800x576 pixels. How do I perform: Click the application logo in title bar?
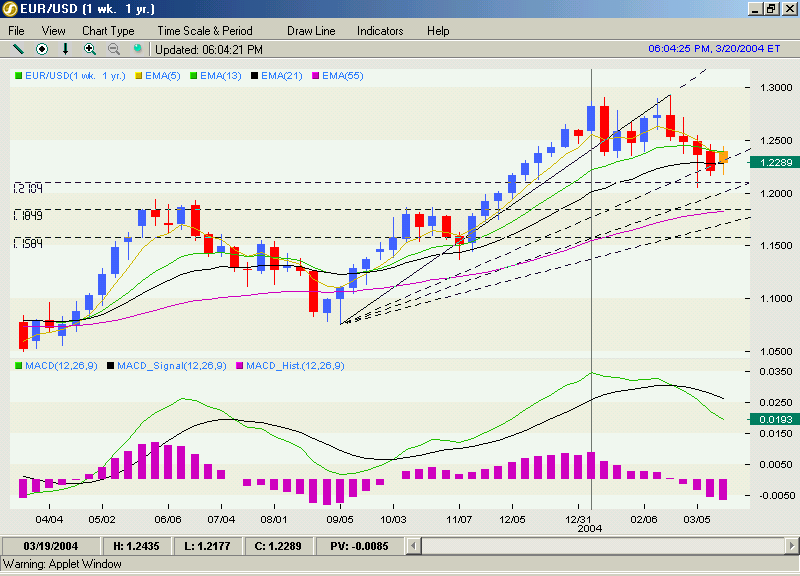point(10,9)
